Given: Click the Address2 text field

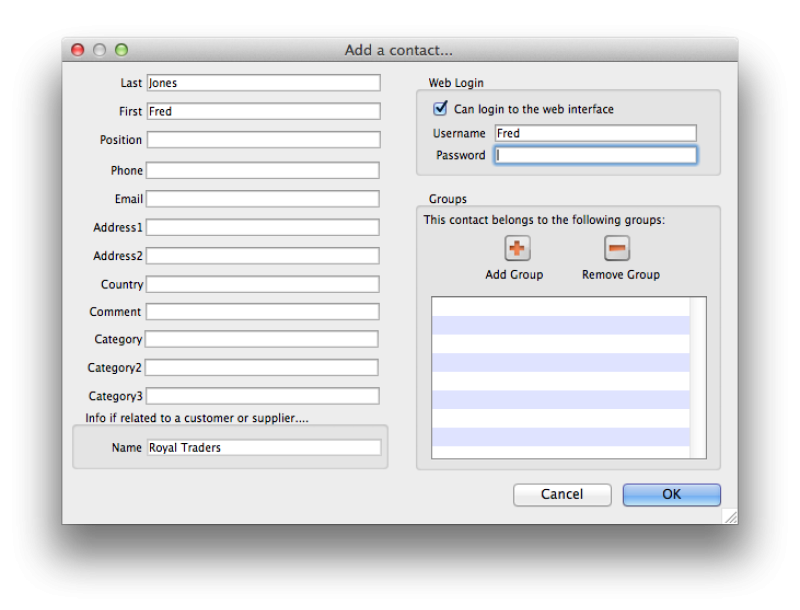Looking at the screenshot, I should click(x=262, y=255).
